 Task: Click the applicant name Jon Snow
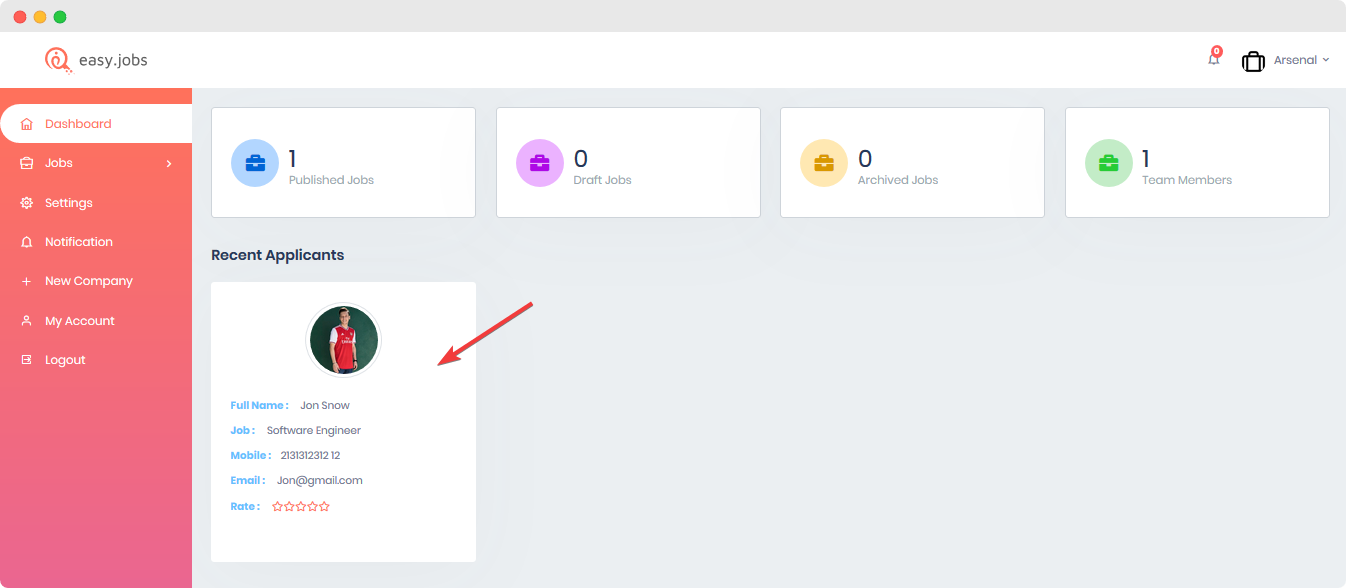tap(325, 405)
